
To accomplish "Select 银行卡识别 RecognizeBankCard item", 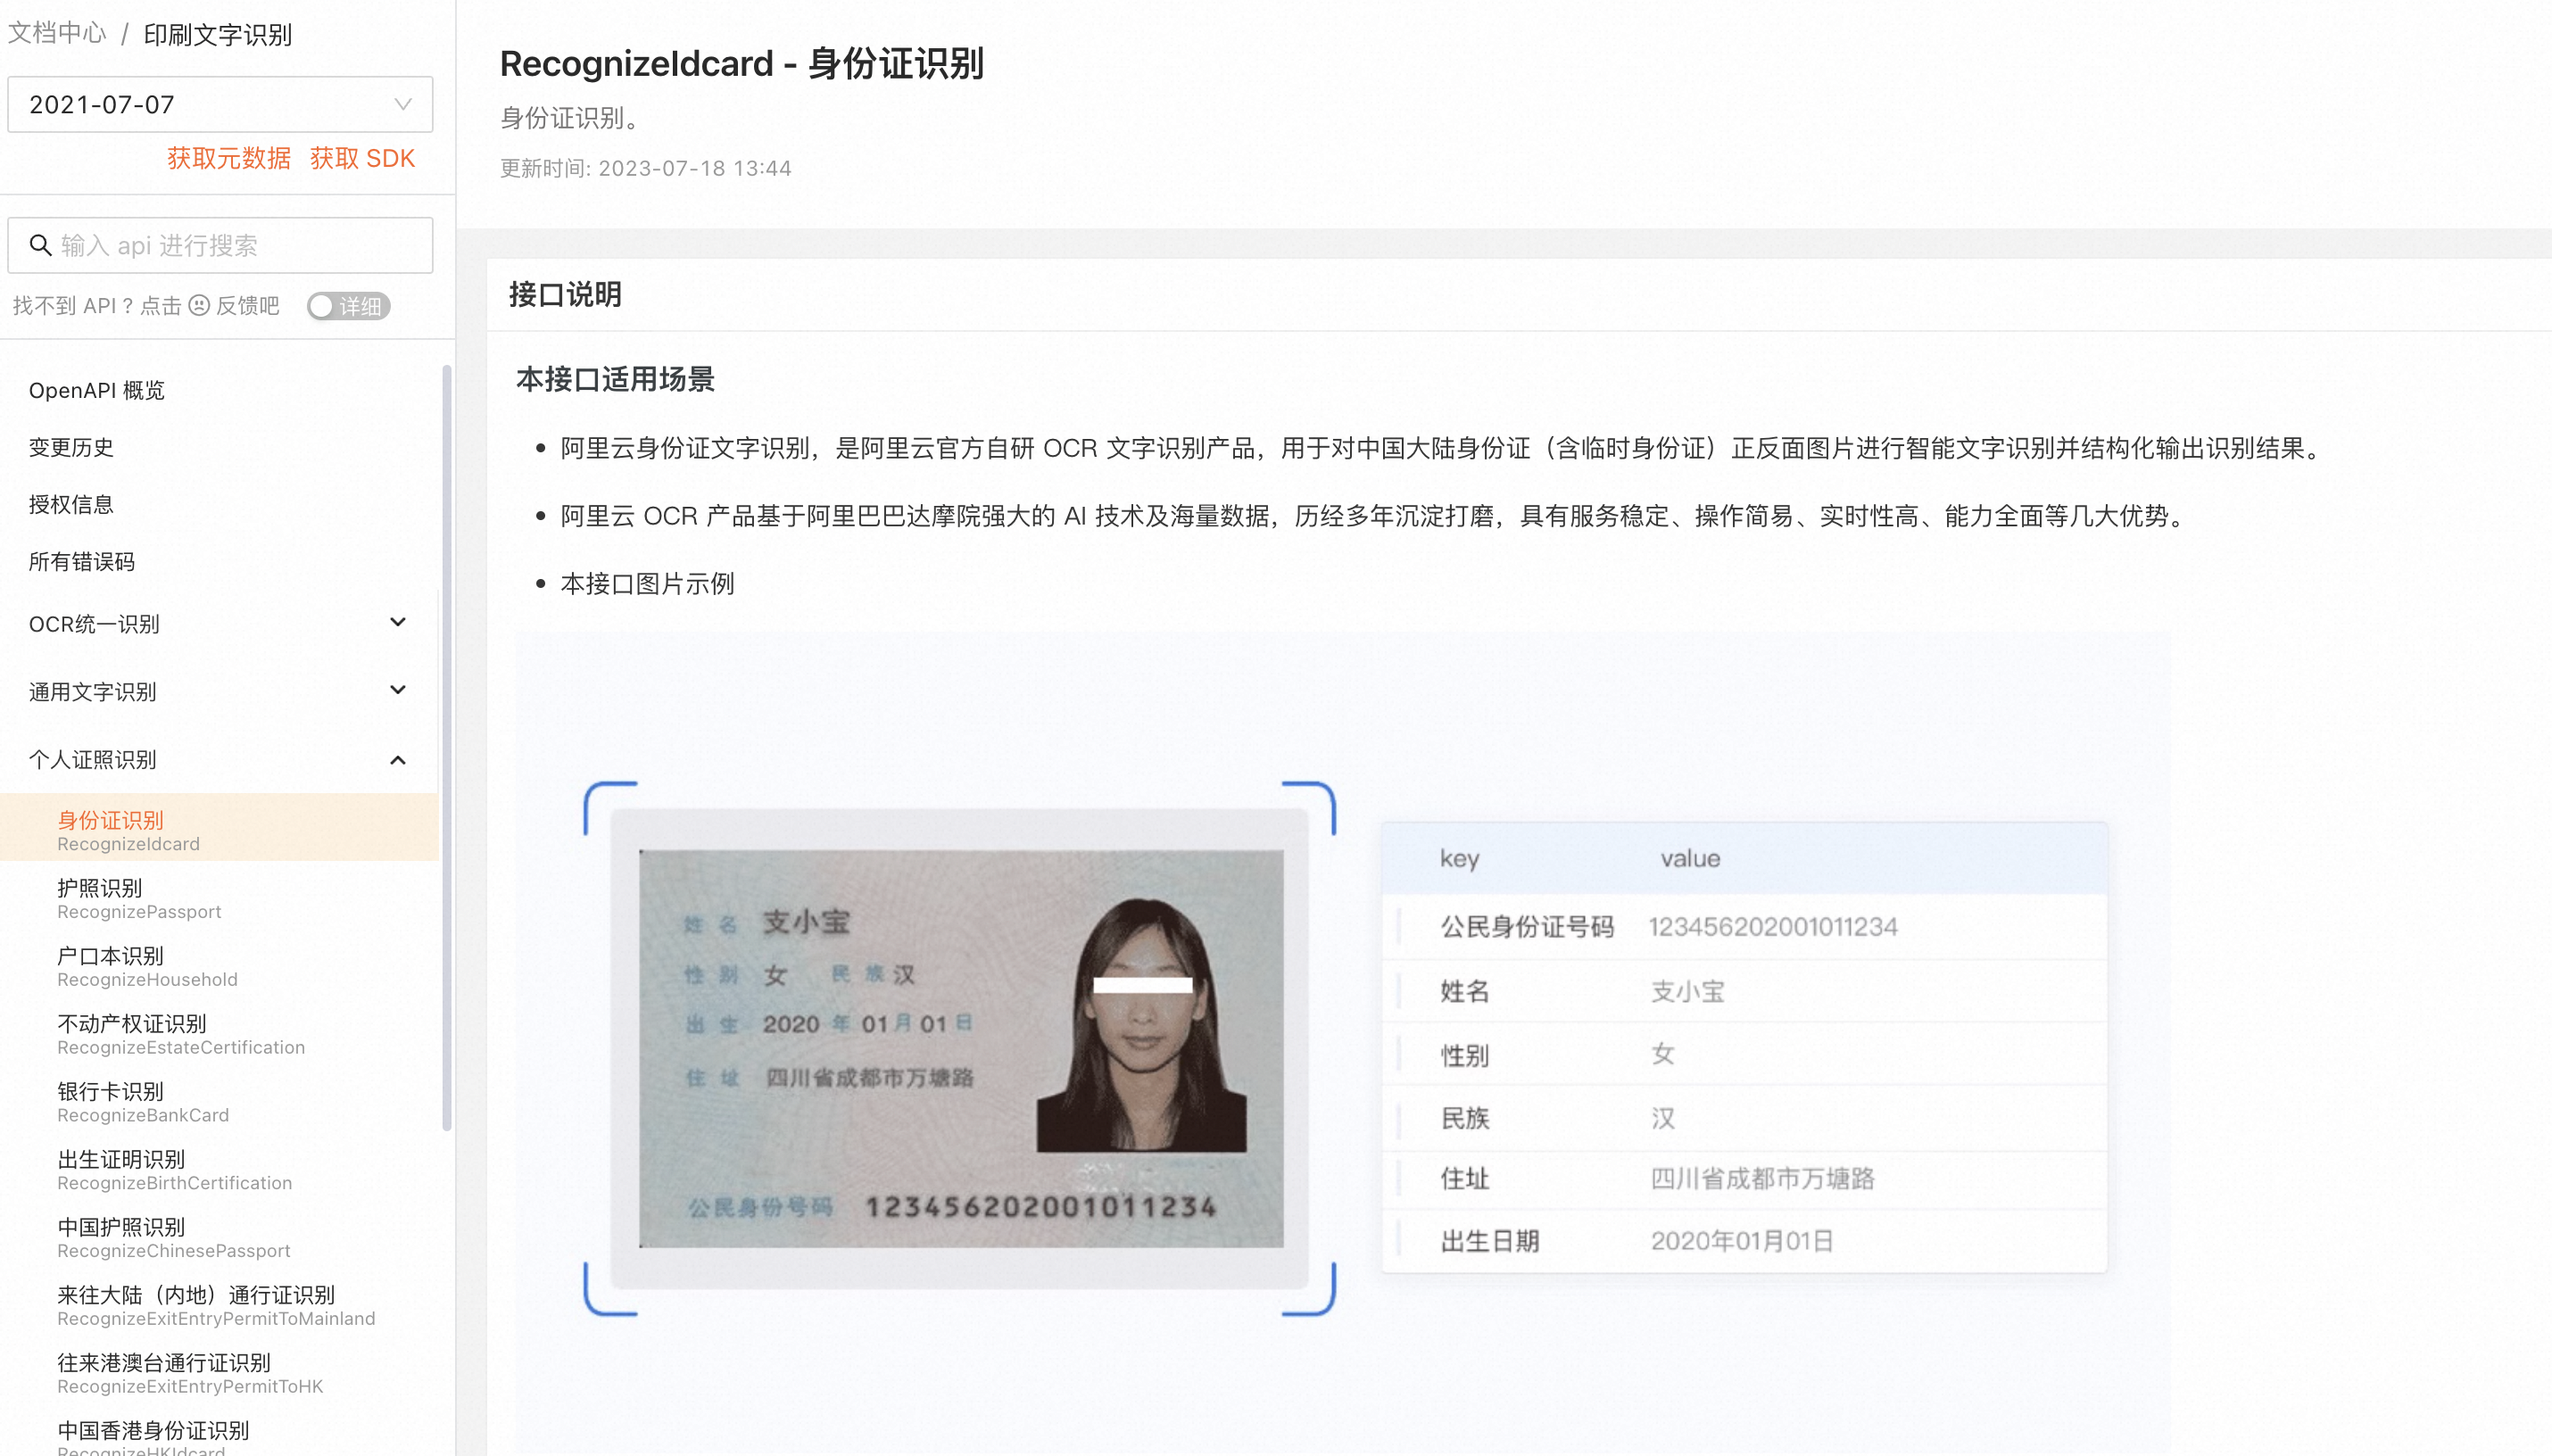I will [x=219, y=1102].
